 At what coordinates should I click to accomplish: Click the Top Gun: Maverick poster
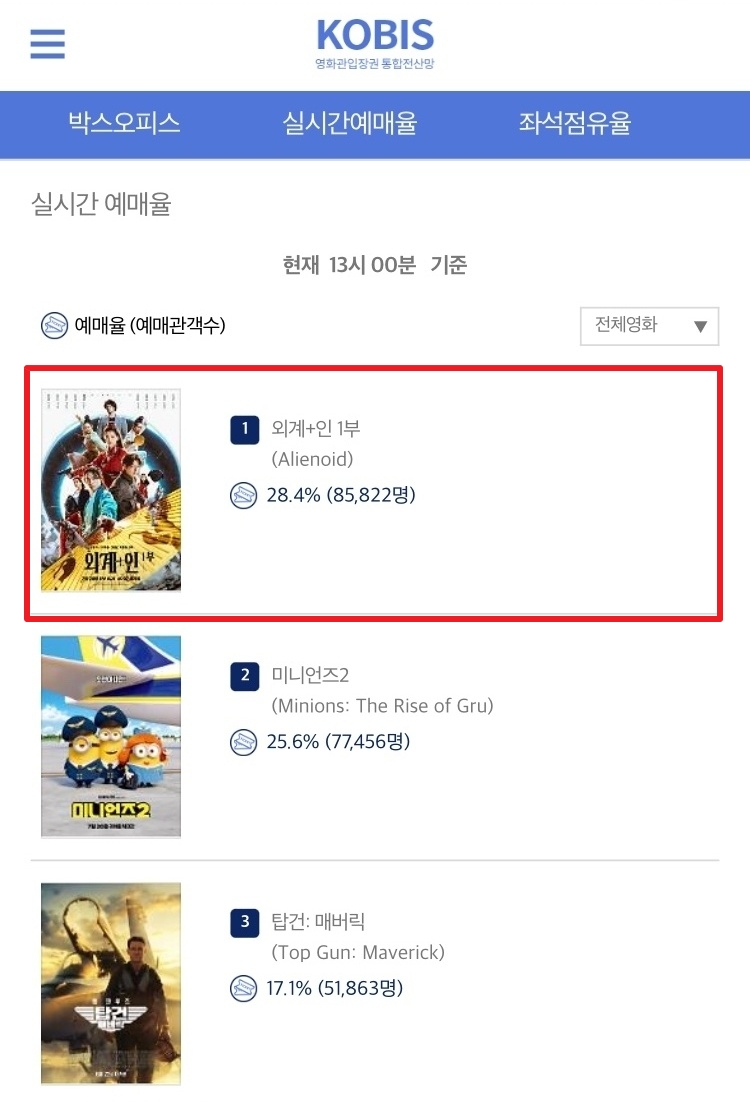(111, 983)
